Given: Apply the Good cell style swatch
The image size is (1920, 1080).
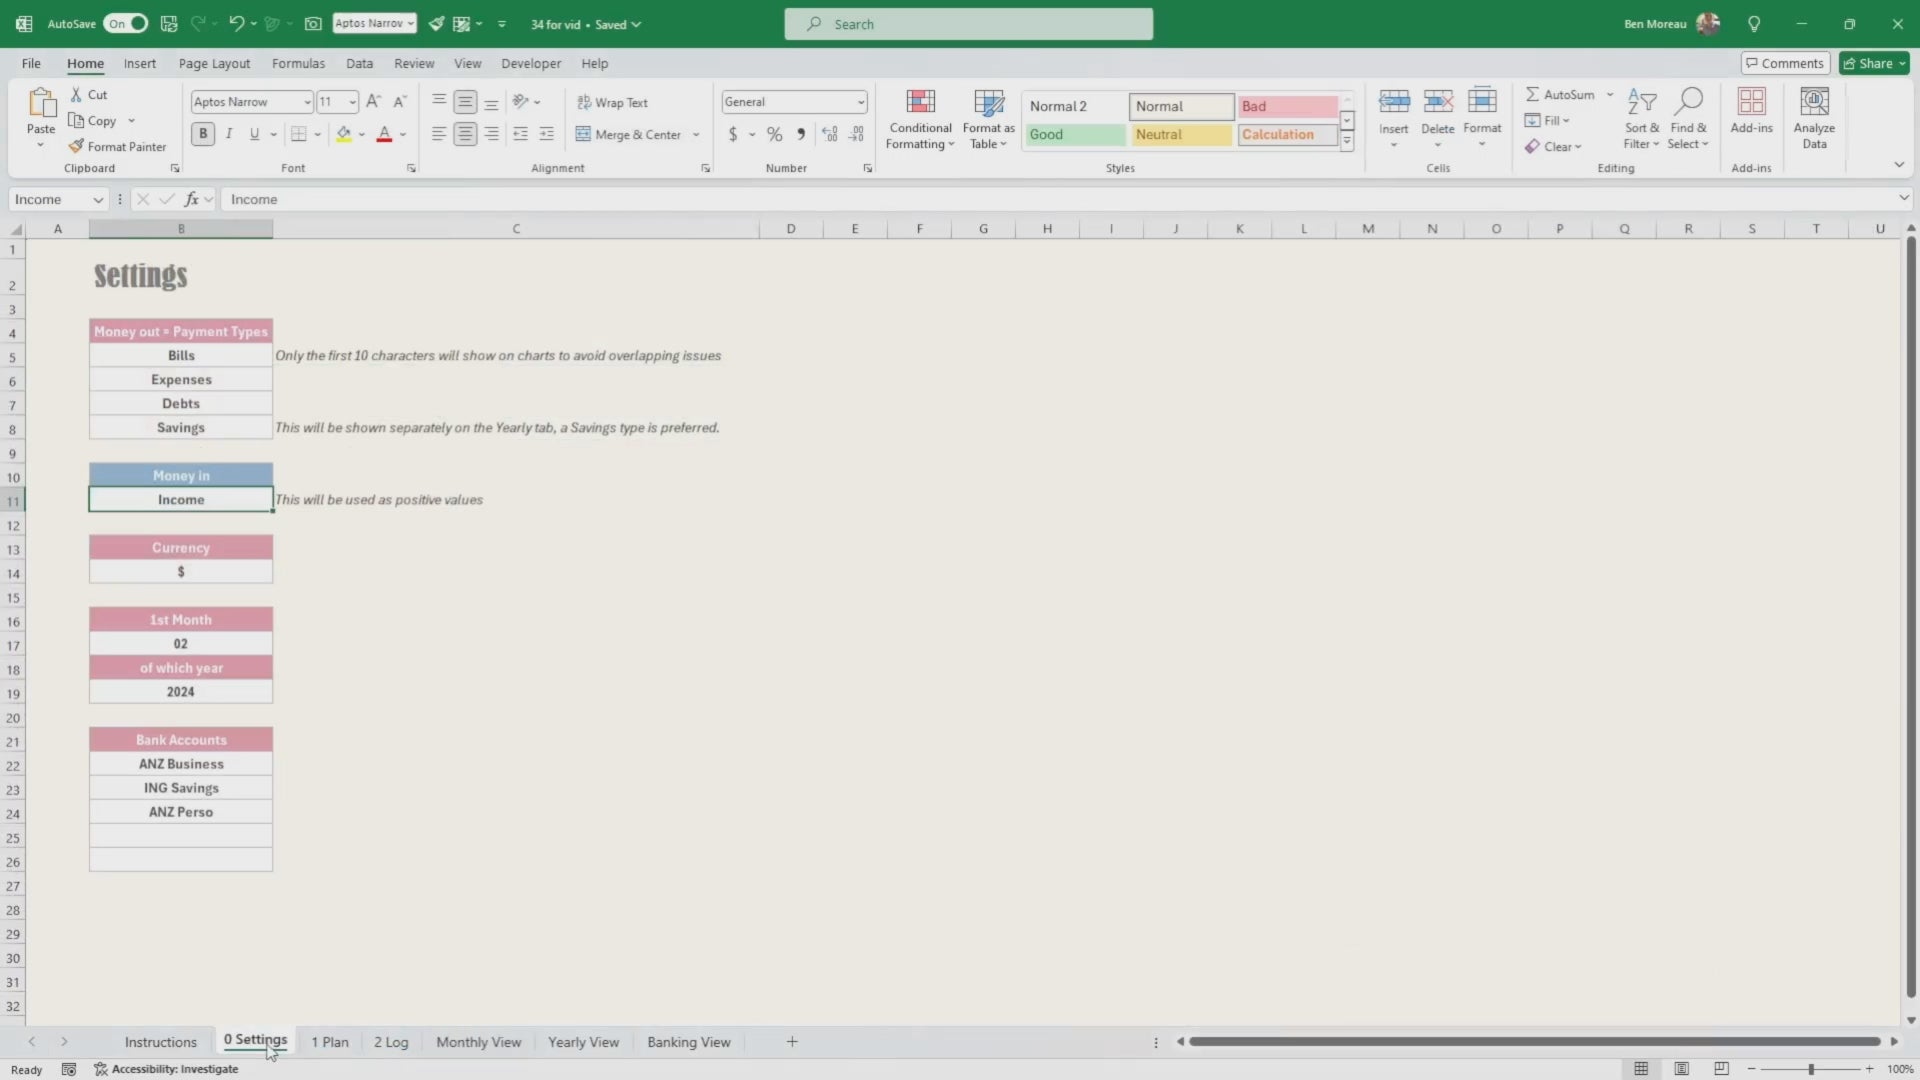Looking at the screenshot, I should point(1074,134).
